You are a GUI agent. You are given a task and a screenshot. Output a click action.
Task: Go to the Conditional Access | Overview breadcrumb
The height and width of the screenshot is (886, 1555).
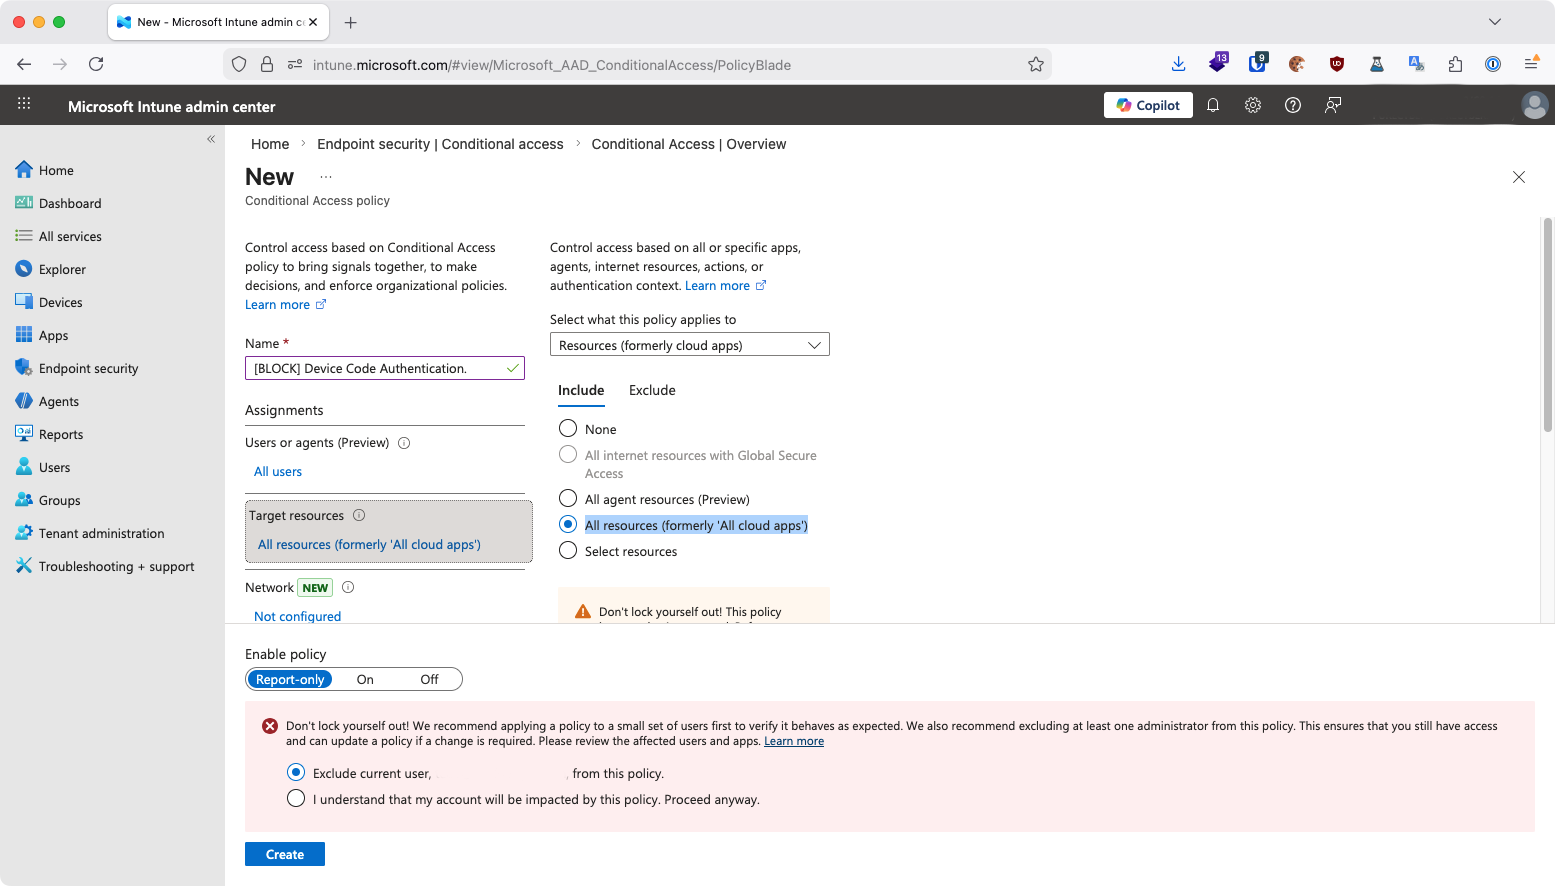pos(689,144)
